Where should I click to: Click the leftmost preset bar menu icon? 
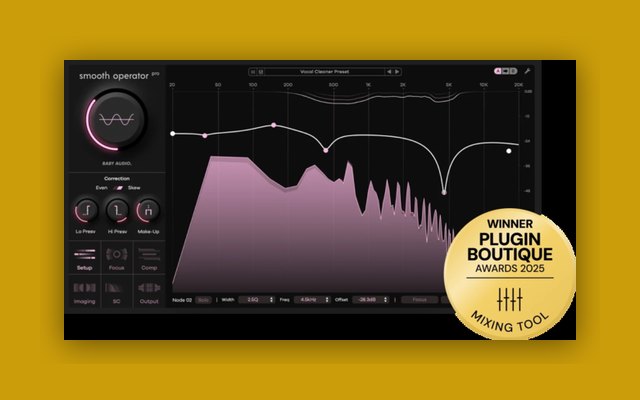tap(253, 72)
